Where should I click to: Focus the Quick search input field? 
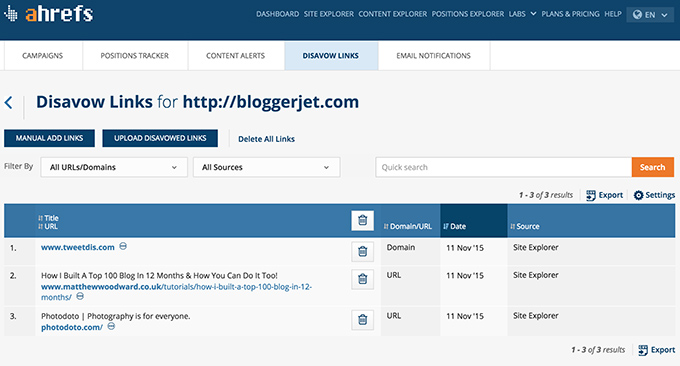tap(503, 167)
